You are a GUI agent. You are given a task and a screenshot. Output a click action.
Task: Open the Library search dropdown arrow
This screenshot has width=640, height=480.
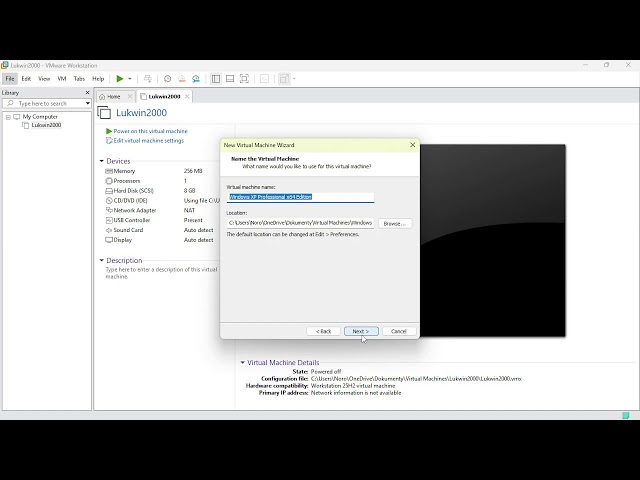[87, 104]
